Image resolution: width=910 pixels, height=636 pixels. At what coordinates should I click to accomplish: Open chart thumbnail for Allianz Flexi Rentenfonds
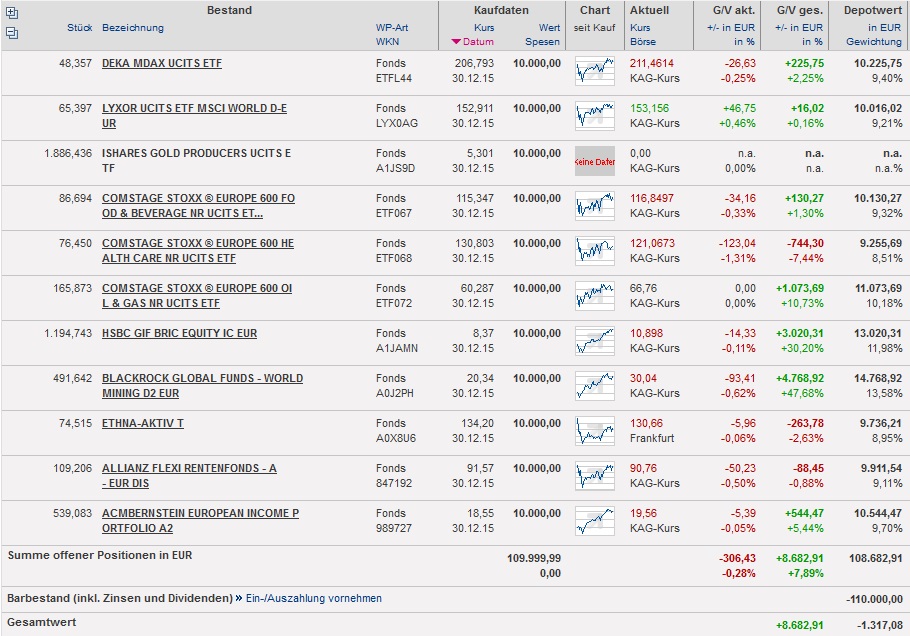[595, 476]
